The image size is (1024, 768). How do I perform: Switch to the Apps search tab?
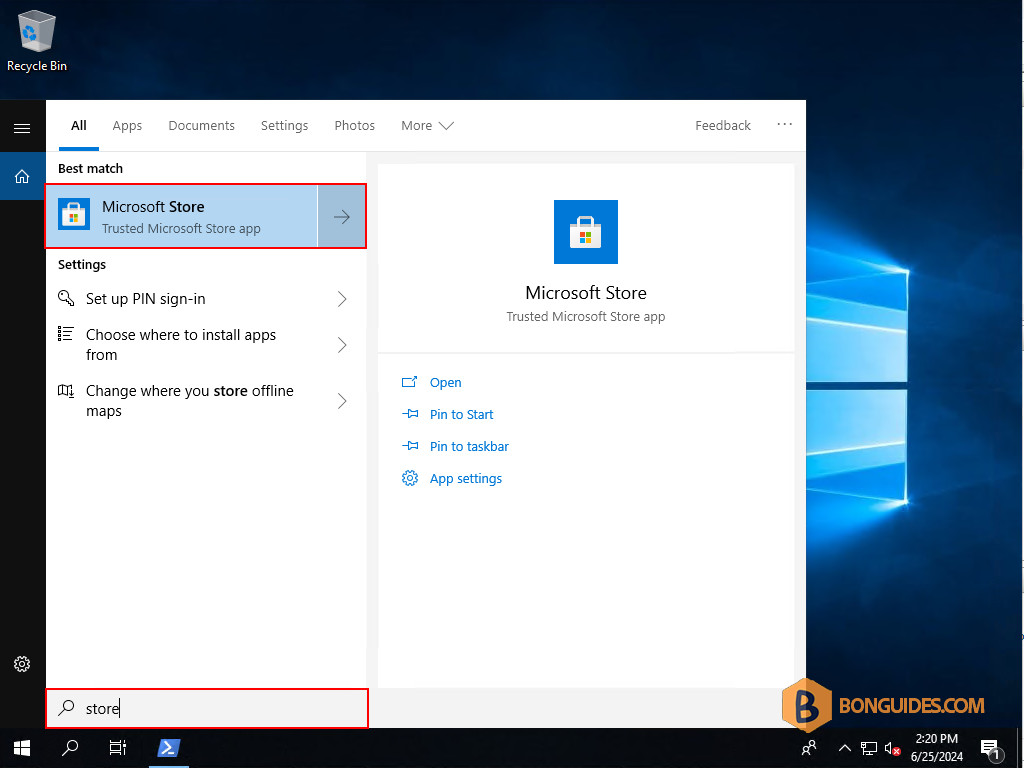(x=127, y=125)
